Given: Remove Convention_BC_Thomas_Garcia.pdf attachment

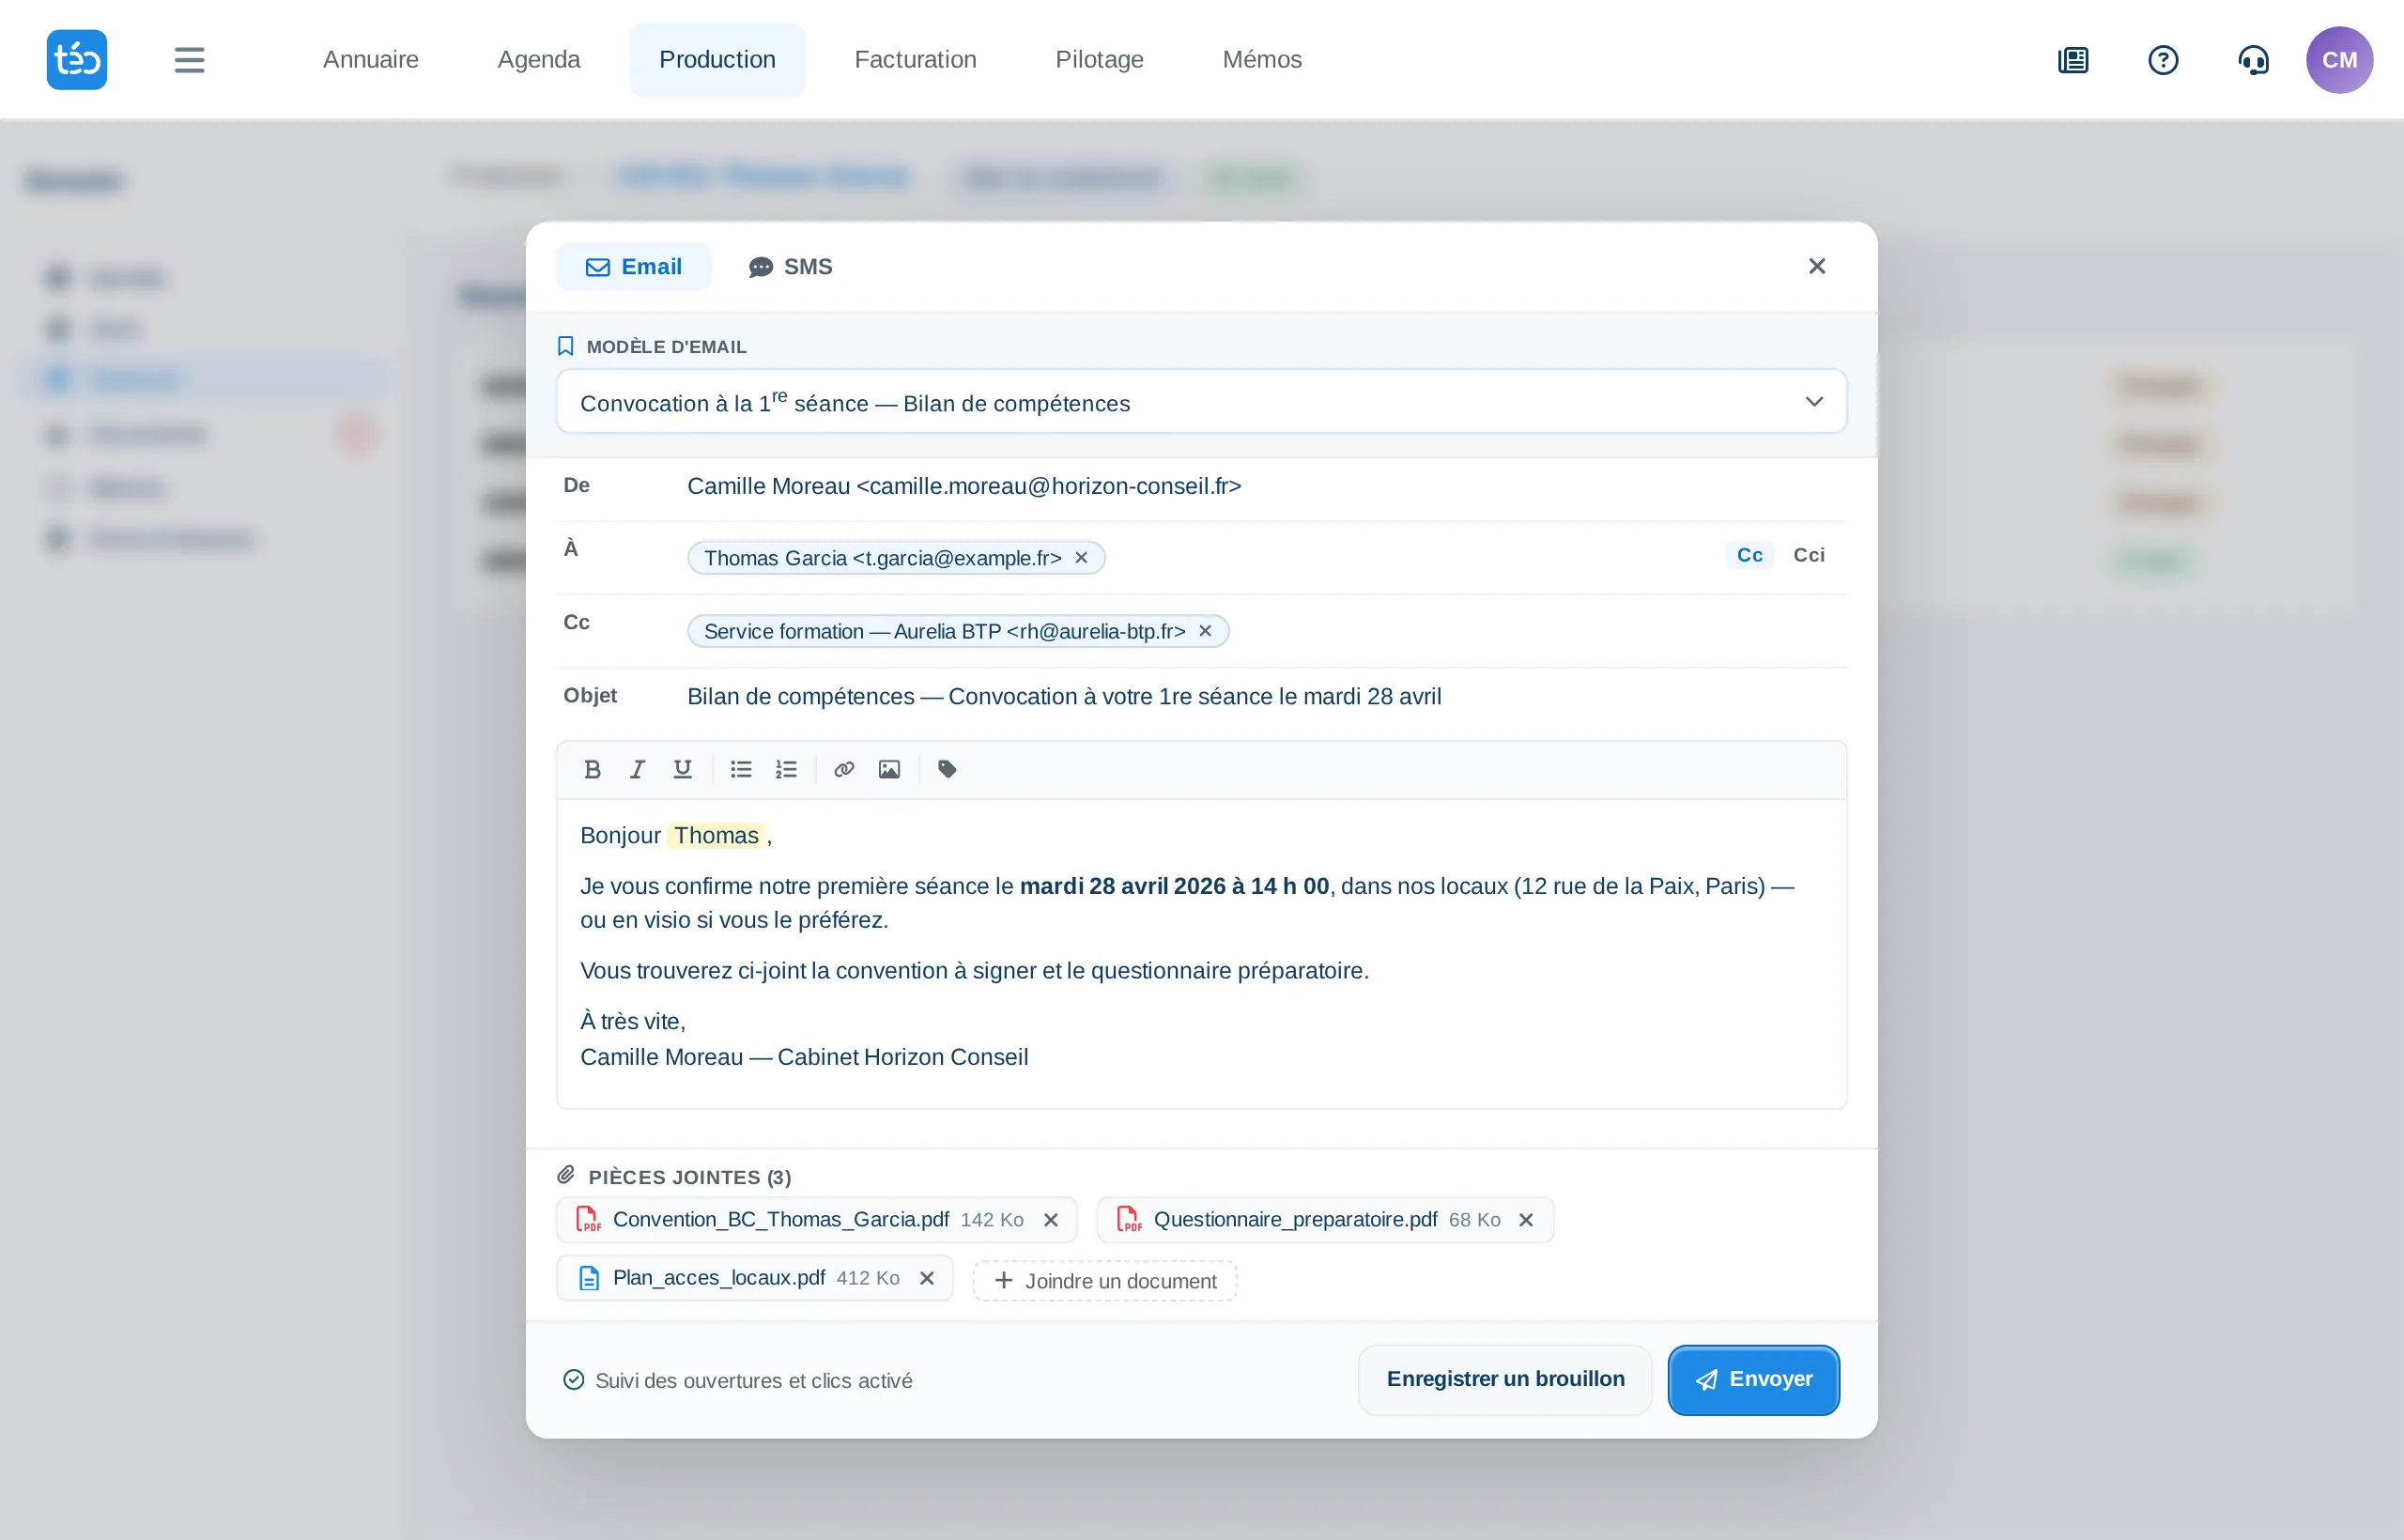Looking at the screenshot, I should (1051, 1220).
